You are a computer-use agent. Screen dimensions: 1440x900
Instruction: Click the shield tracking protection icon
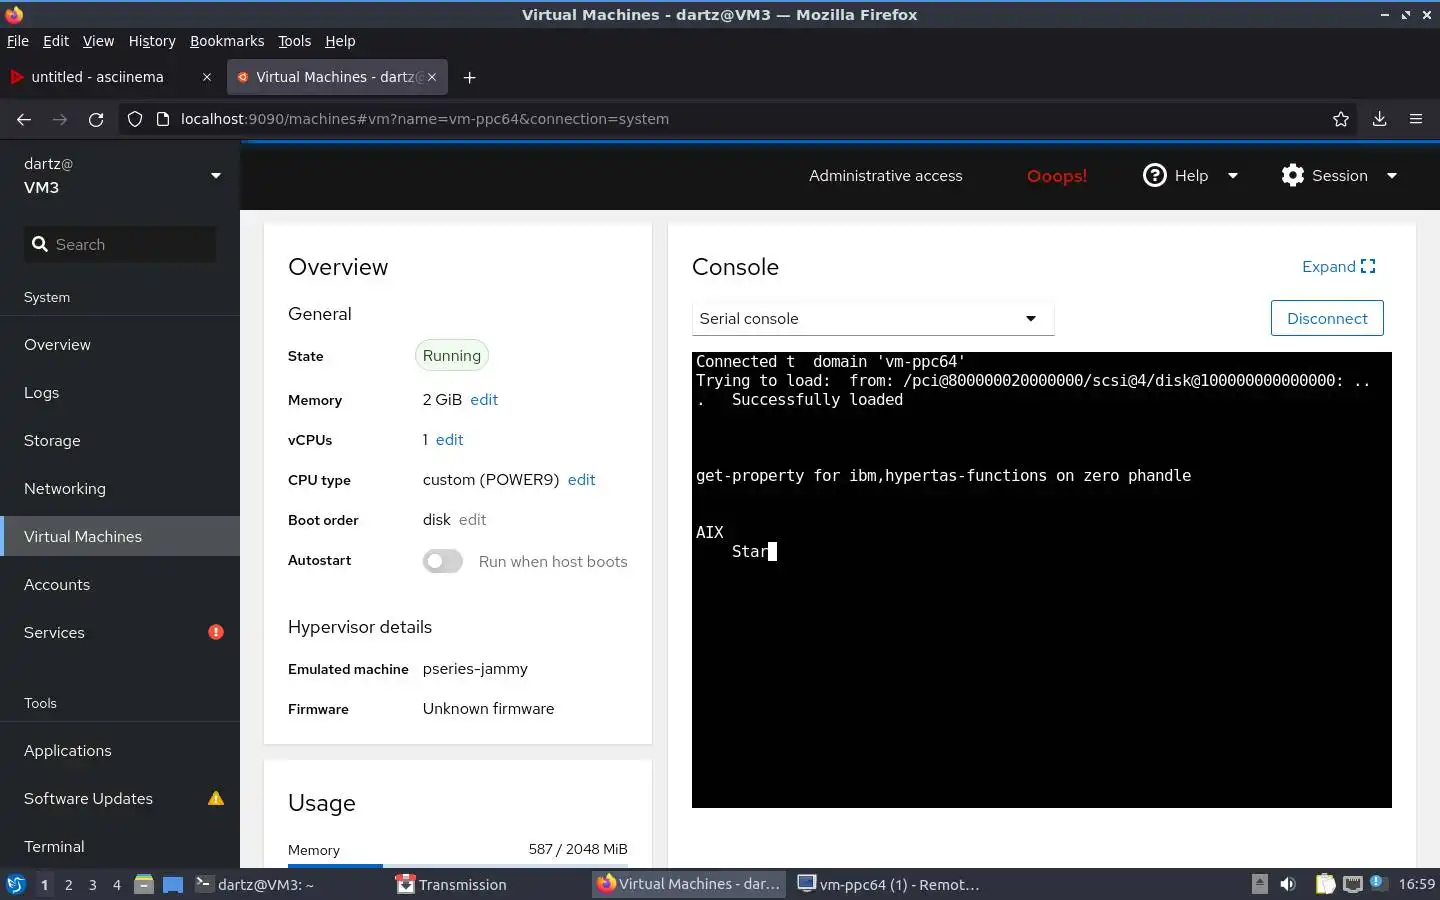pos(135,119)
